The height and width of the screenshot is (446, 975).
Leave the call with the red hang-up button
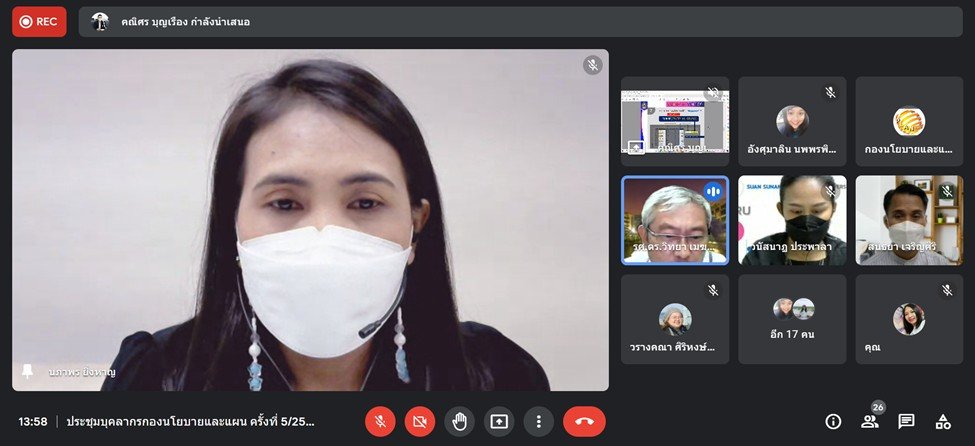click(584, 421)
